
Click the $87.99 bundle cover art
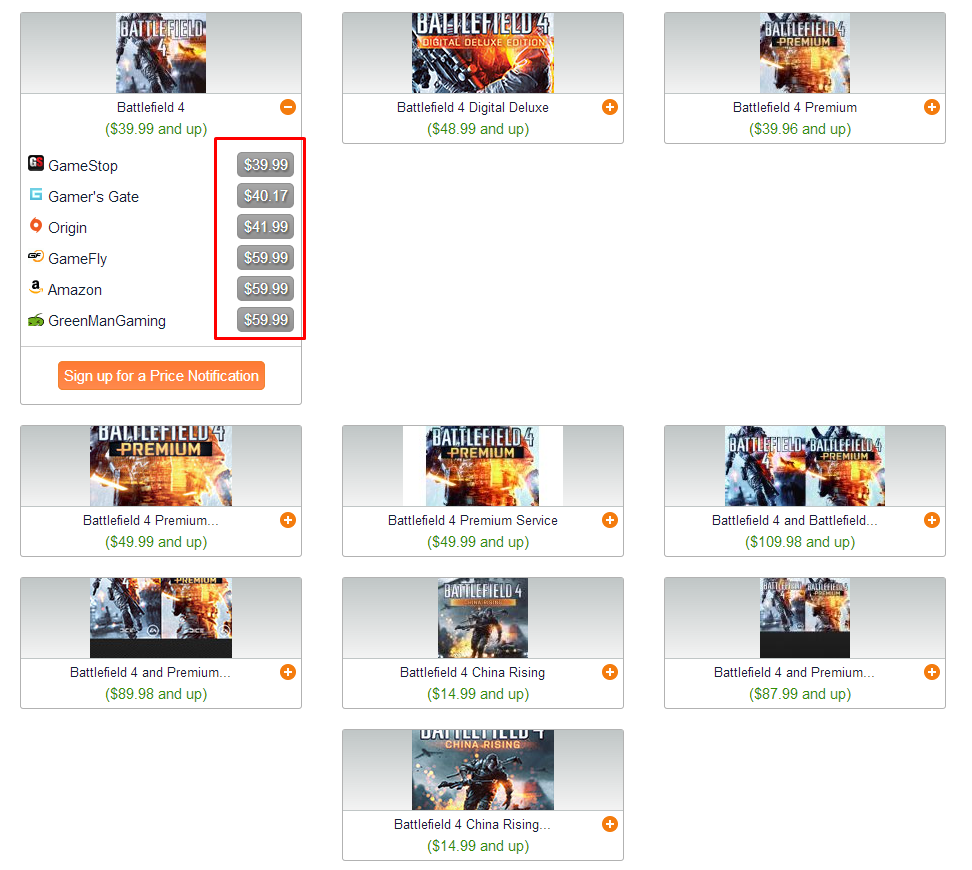(805, 618)
